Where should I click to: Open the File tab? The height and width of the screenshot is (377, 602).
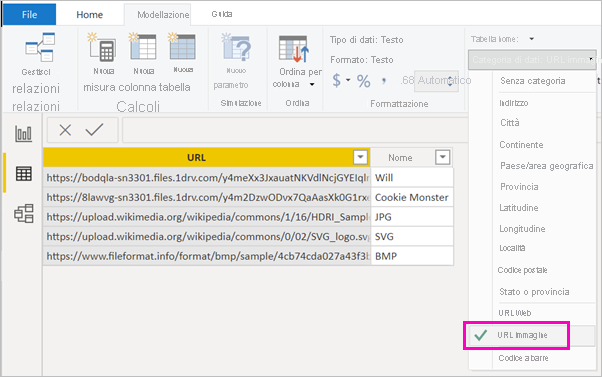(x=29, y=15)
